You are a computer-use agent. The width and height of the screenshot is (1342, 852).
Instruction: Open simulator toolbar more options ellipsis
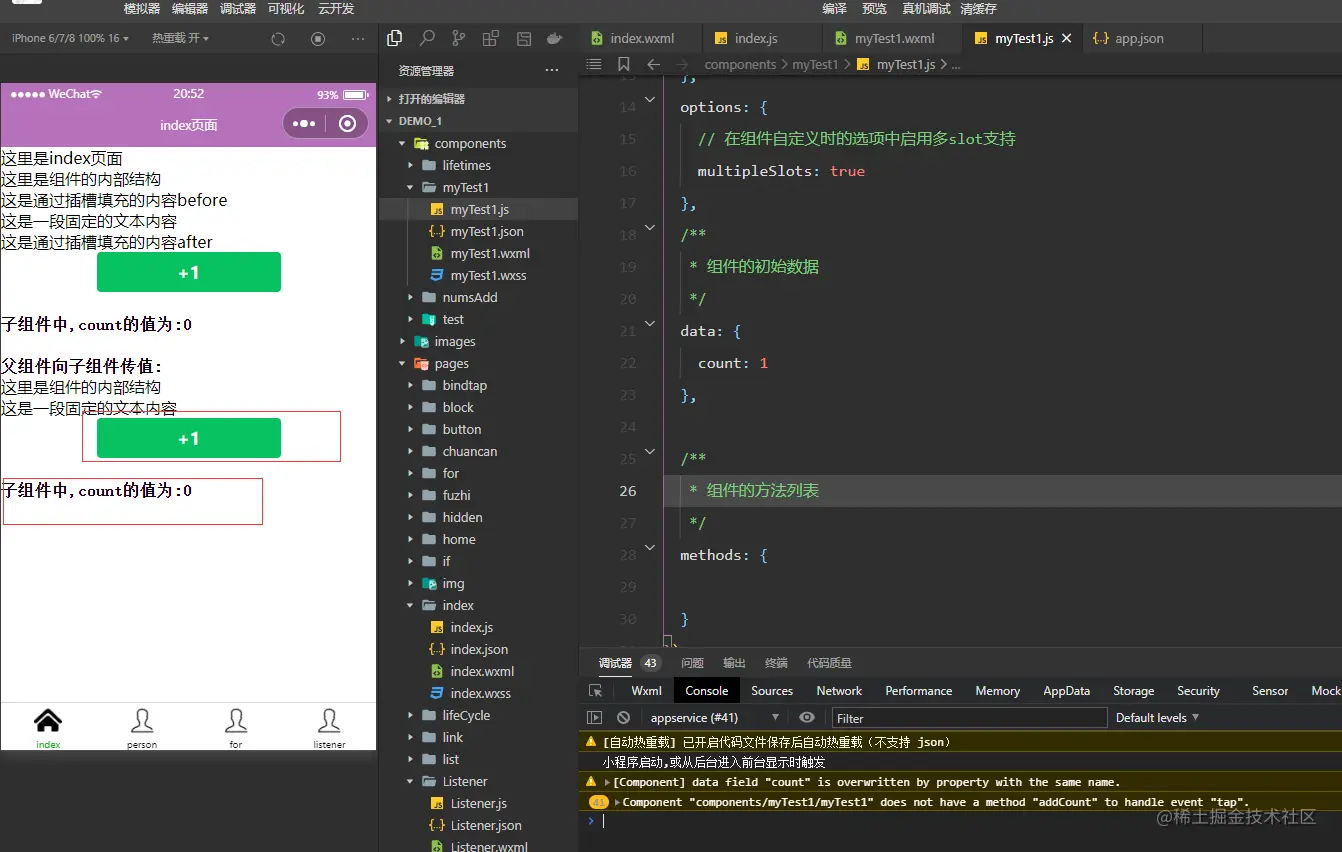(x=358, y=39)
